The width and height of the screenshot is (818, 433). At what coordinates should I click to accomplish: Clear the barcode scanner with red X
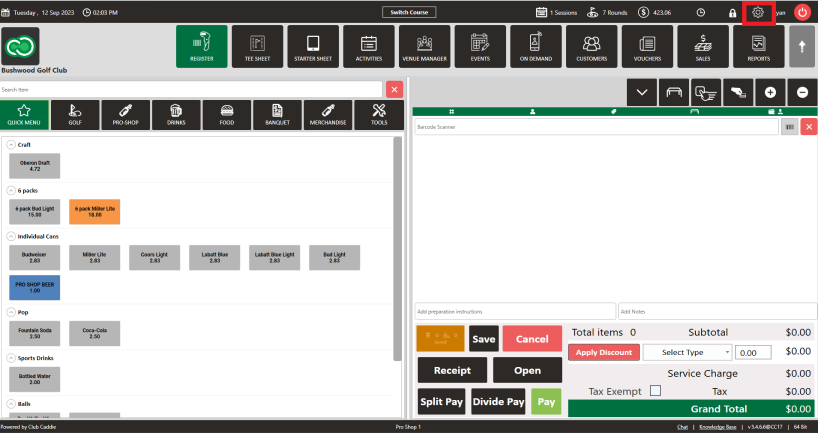(809, 127)
